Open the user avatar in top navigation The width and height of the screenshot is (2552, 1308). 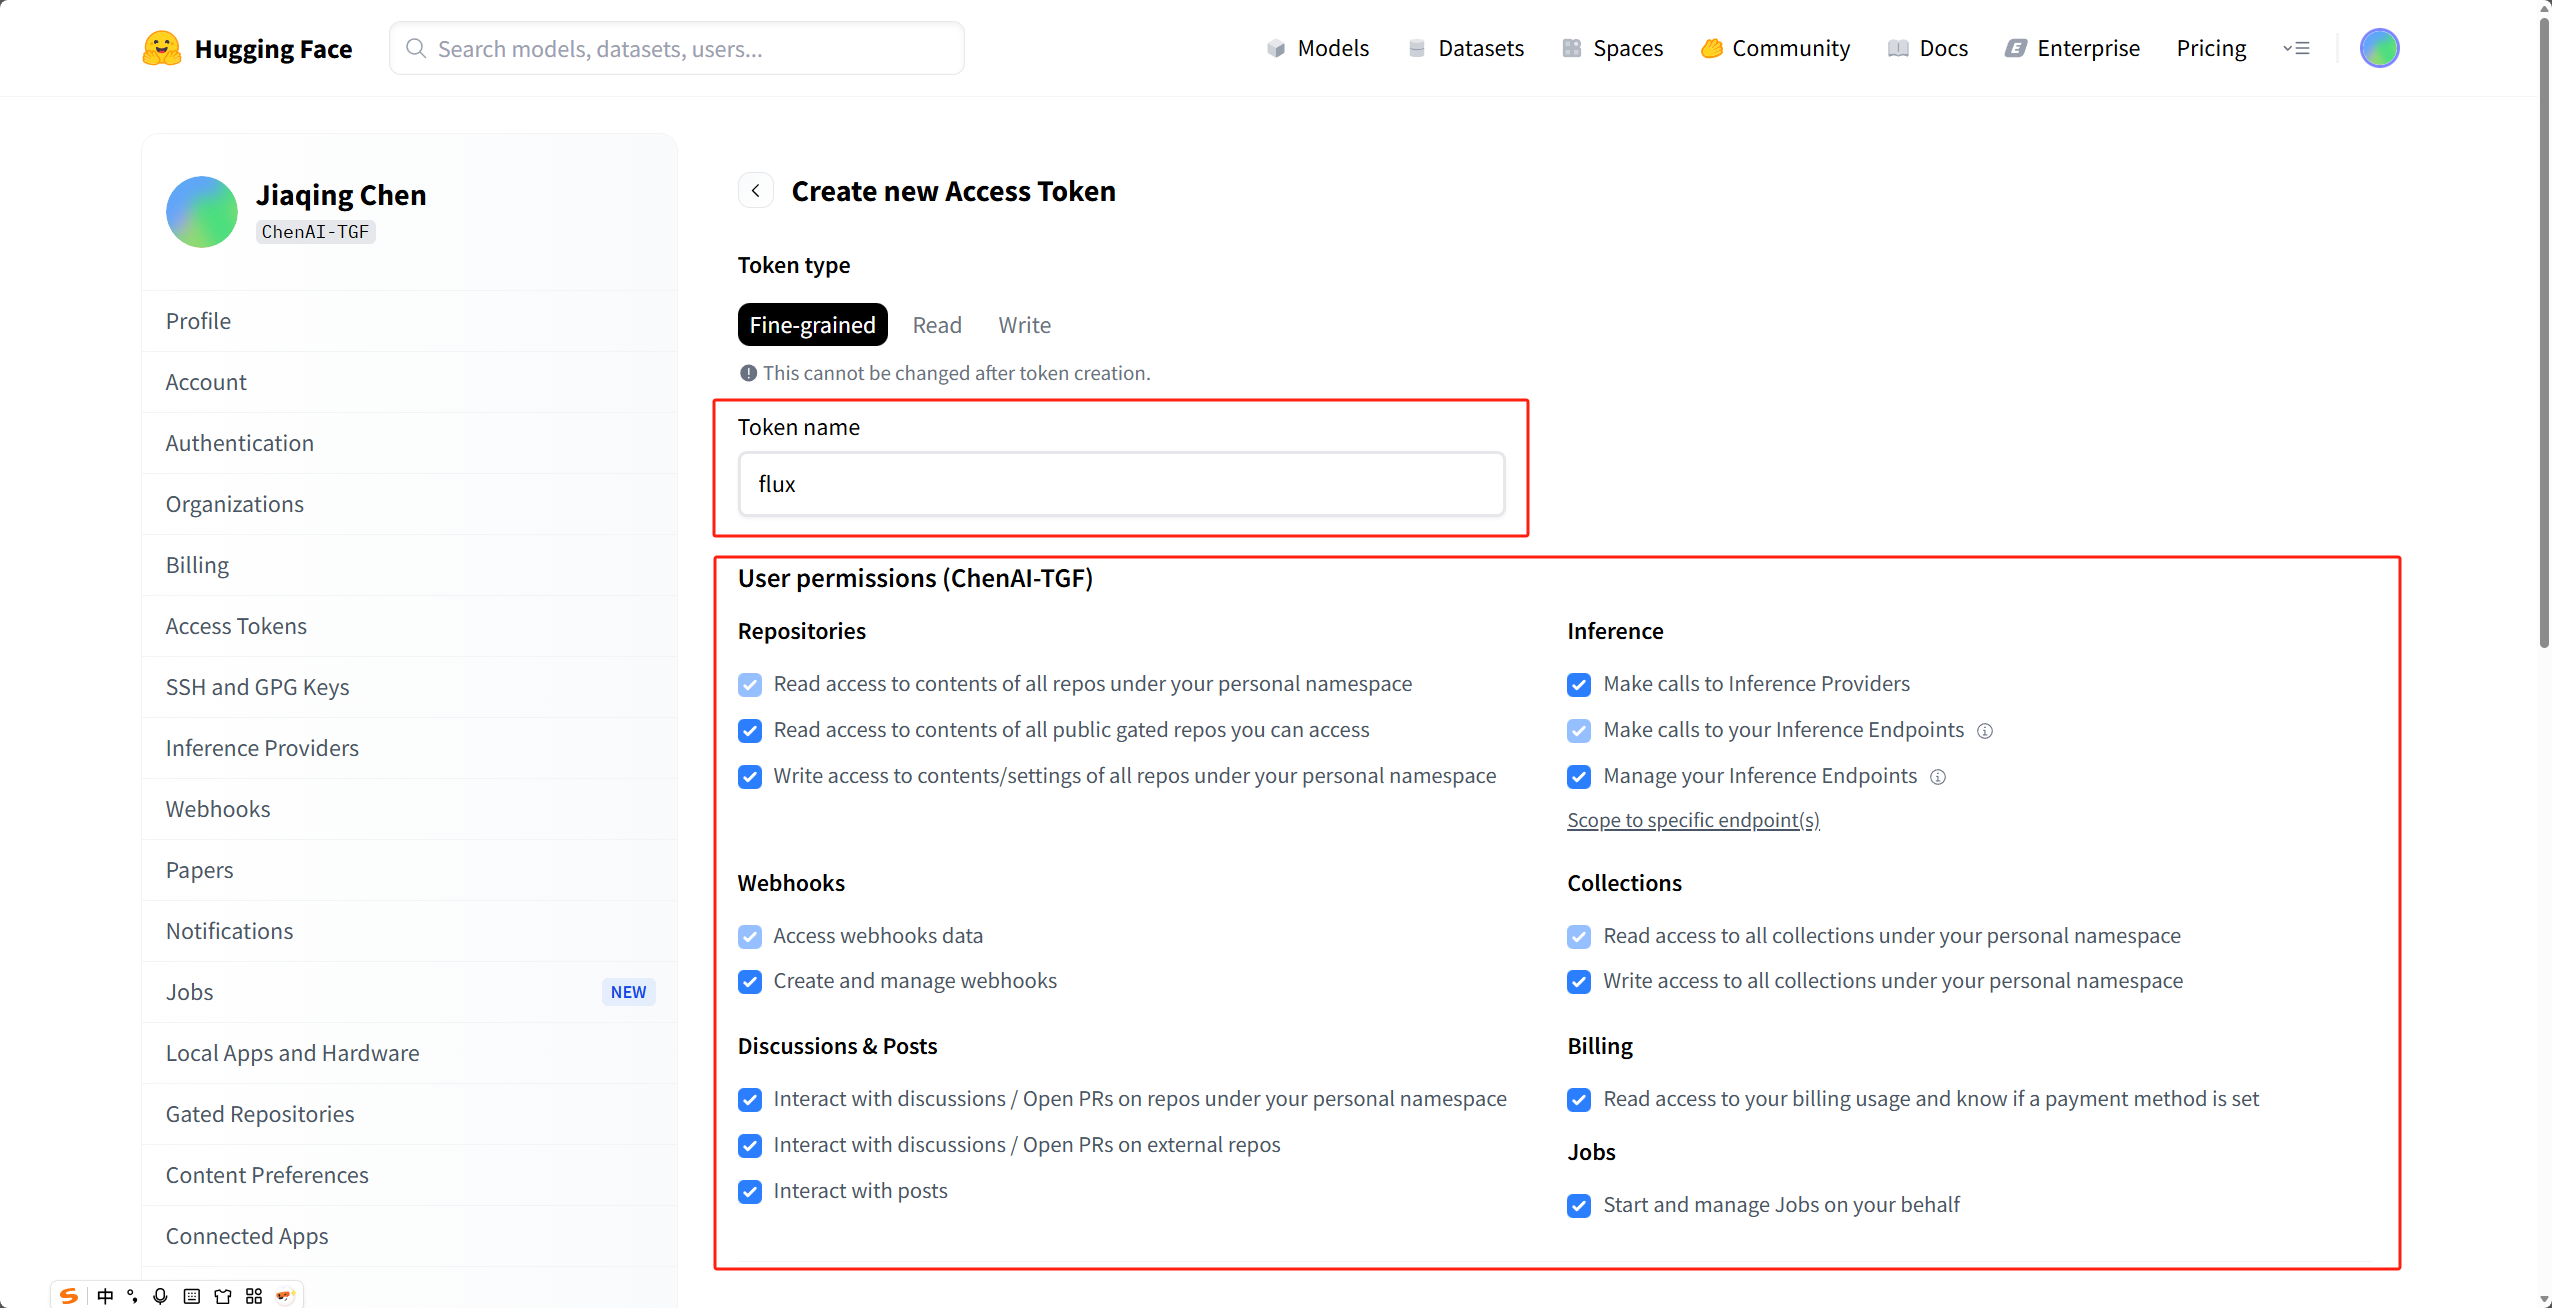pyautogui.click(x=2379, y=48)
